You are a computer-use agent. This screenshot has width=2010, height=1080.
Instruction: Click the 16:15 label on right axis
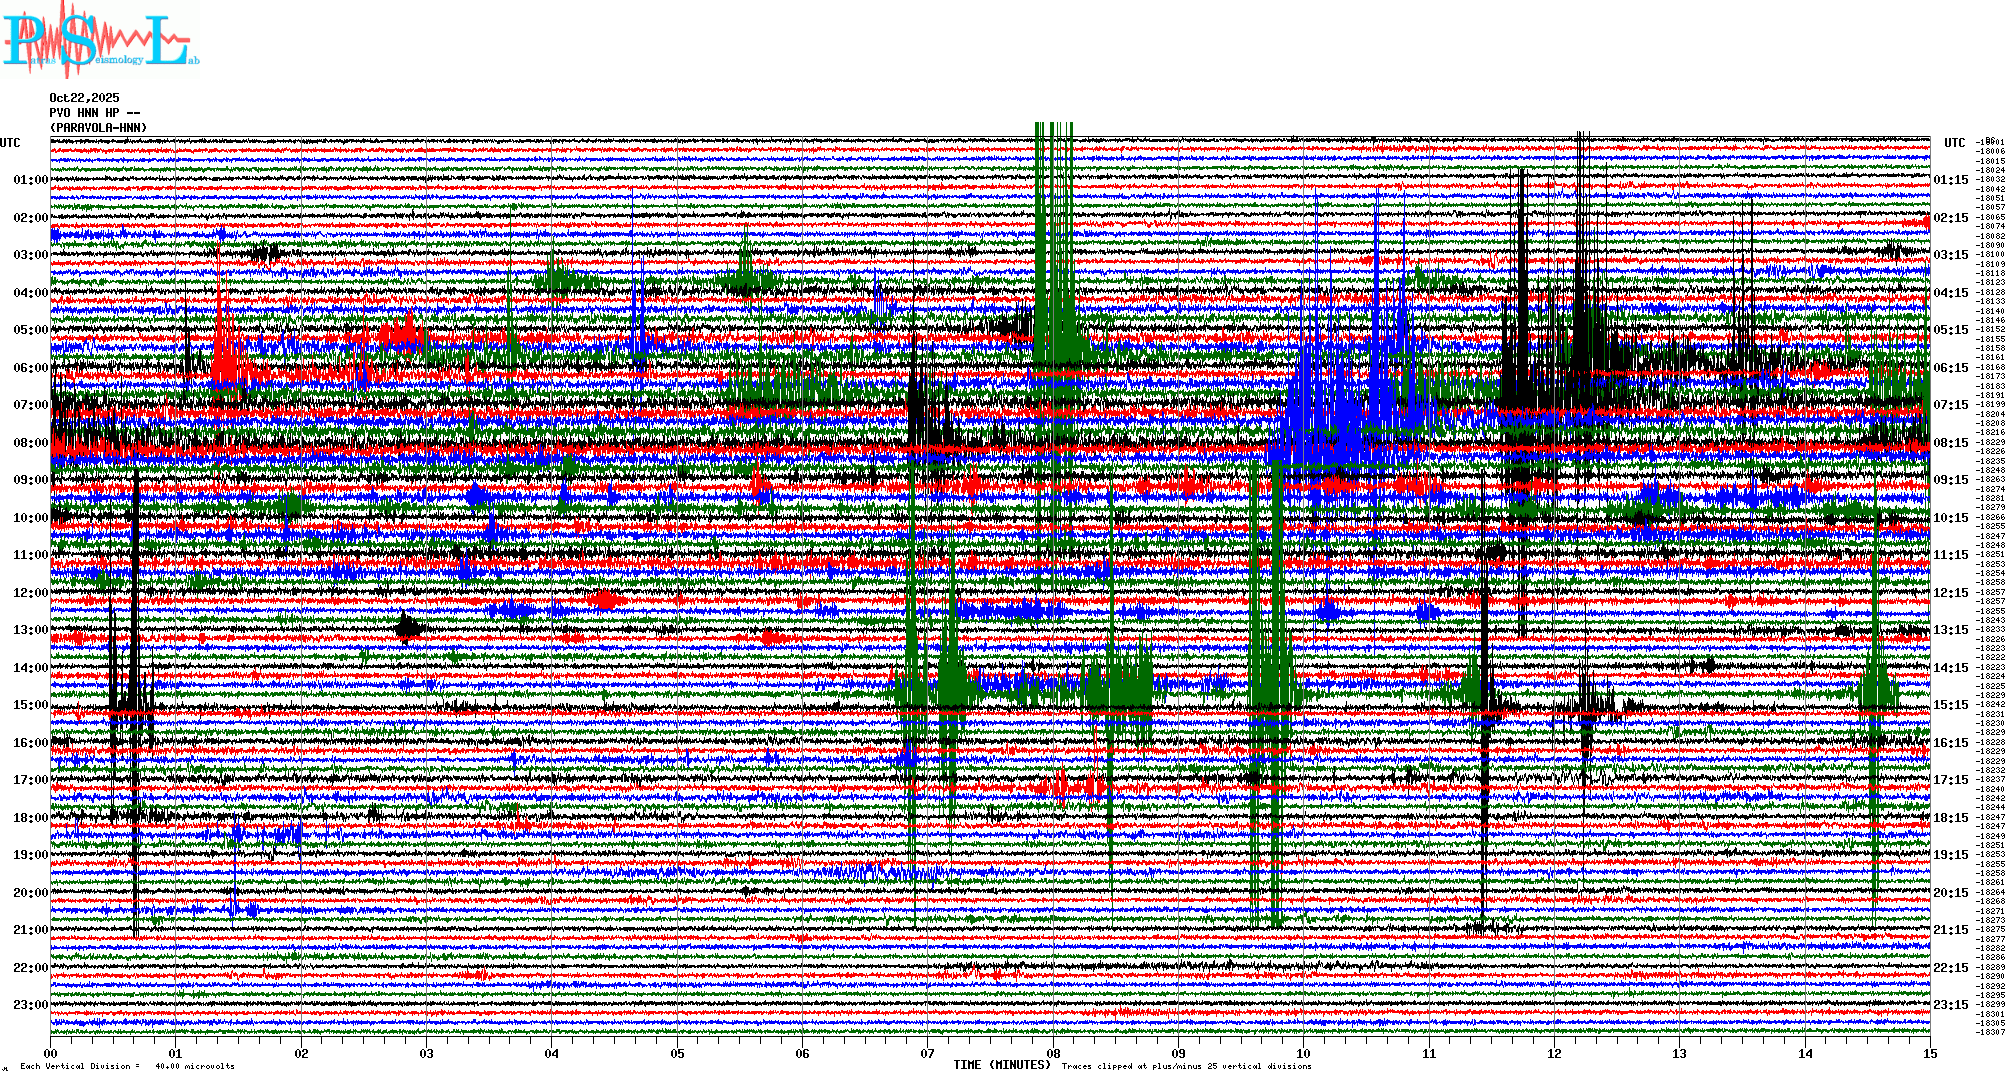(x=1950, y=743)
